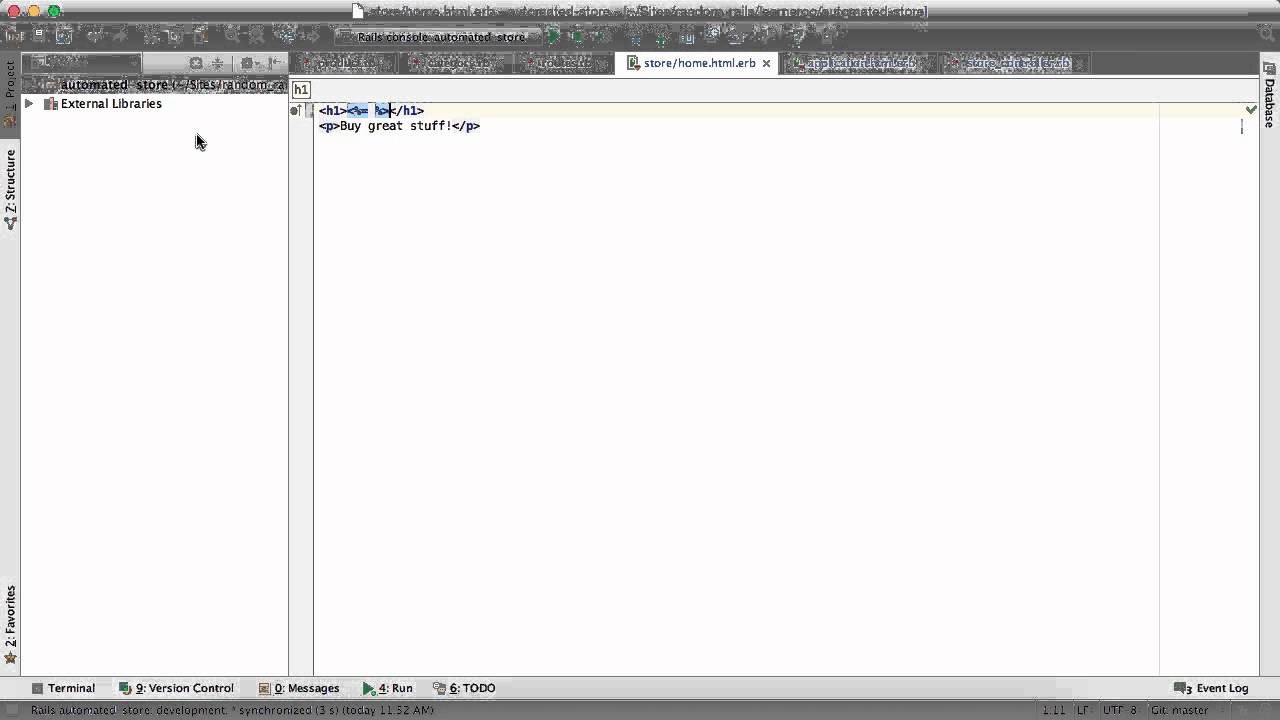Expand the External Libraries node

click(x=29, y=104)
